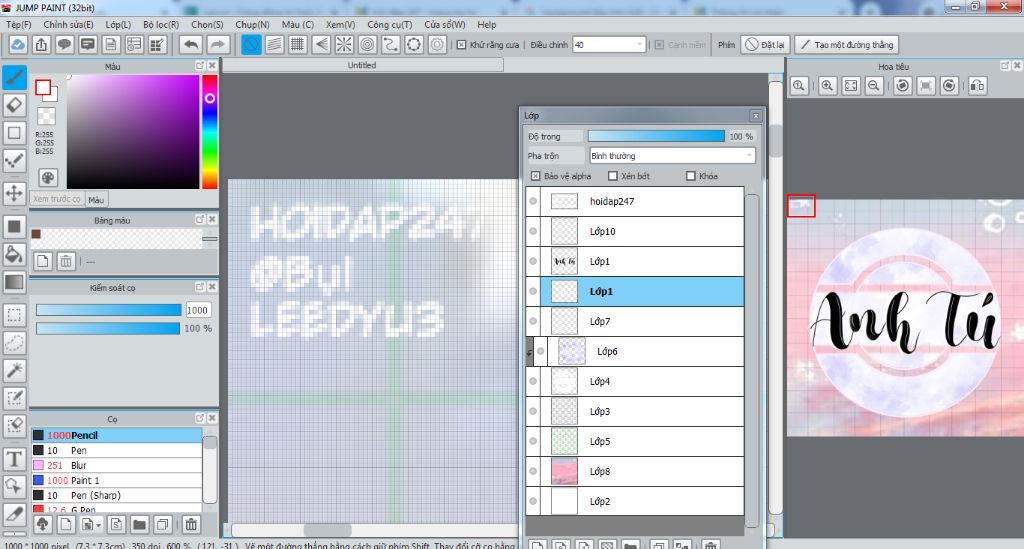Select the Untitled document tab

362,65
